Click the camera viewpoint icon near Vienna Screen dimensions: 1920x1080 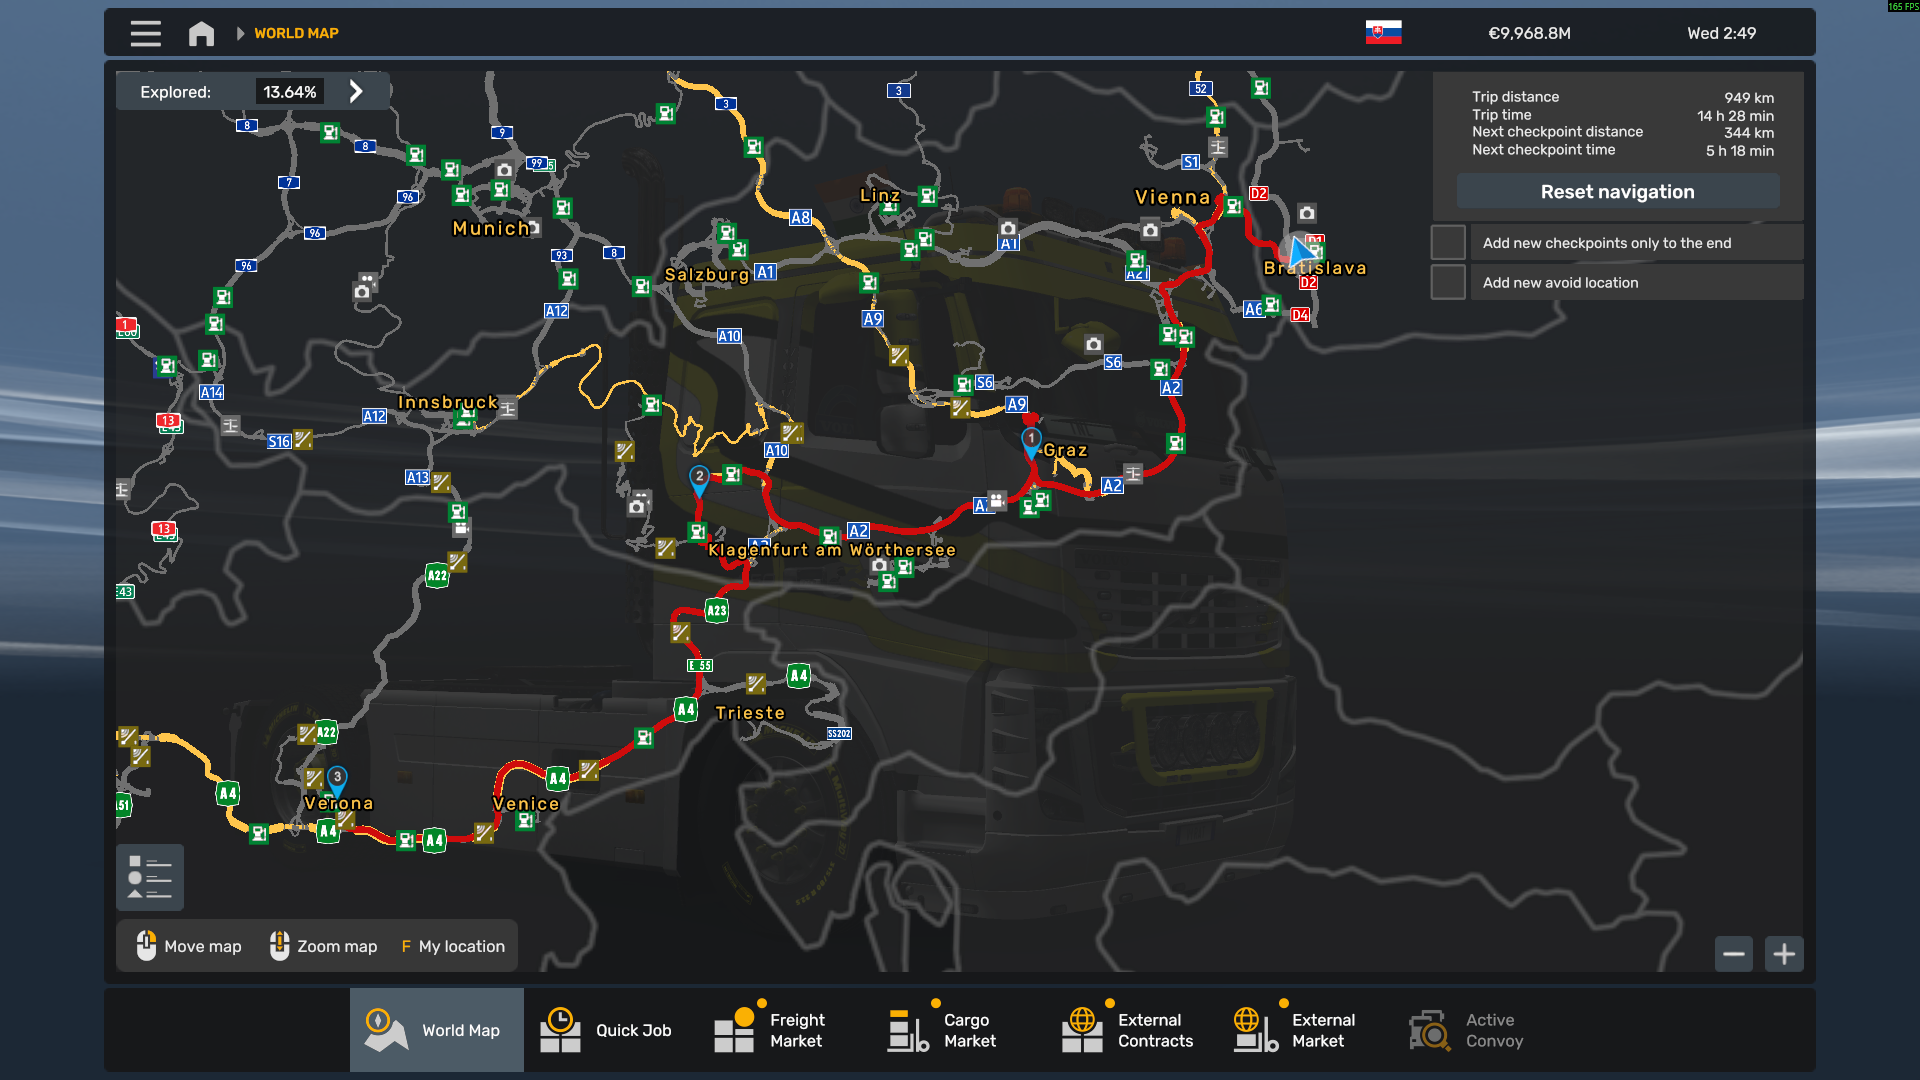(x=1150, y=230)
